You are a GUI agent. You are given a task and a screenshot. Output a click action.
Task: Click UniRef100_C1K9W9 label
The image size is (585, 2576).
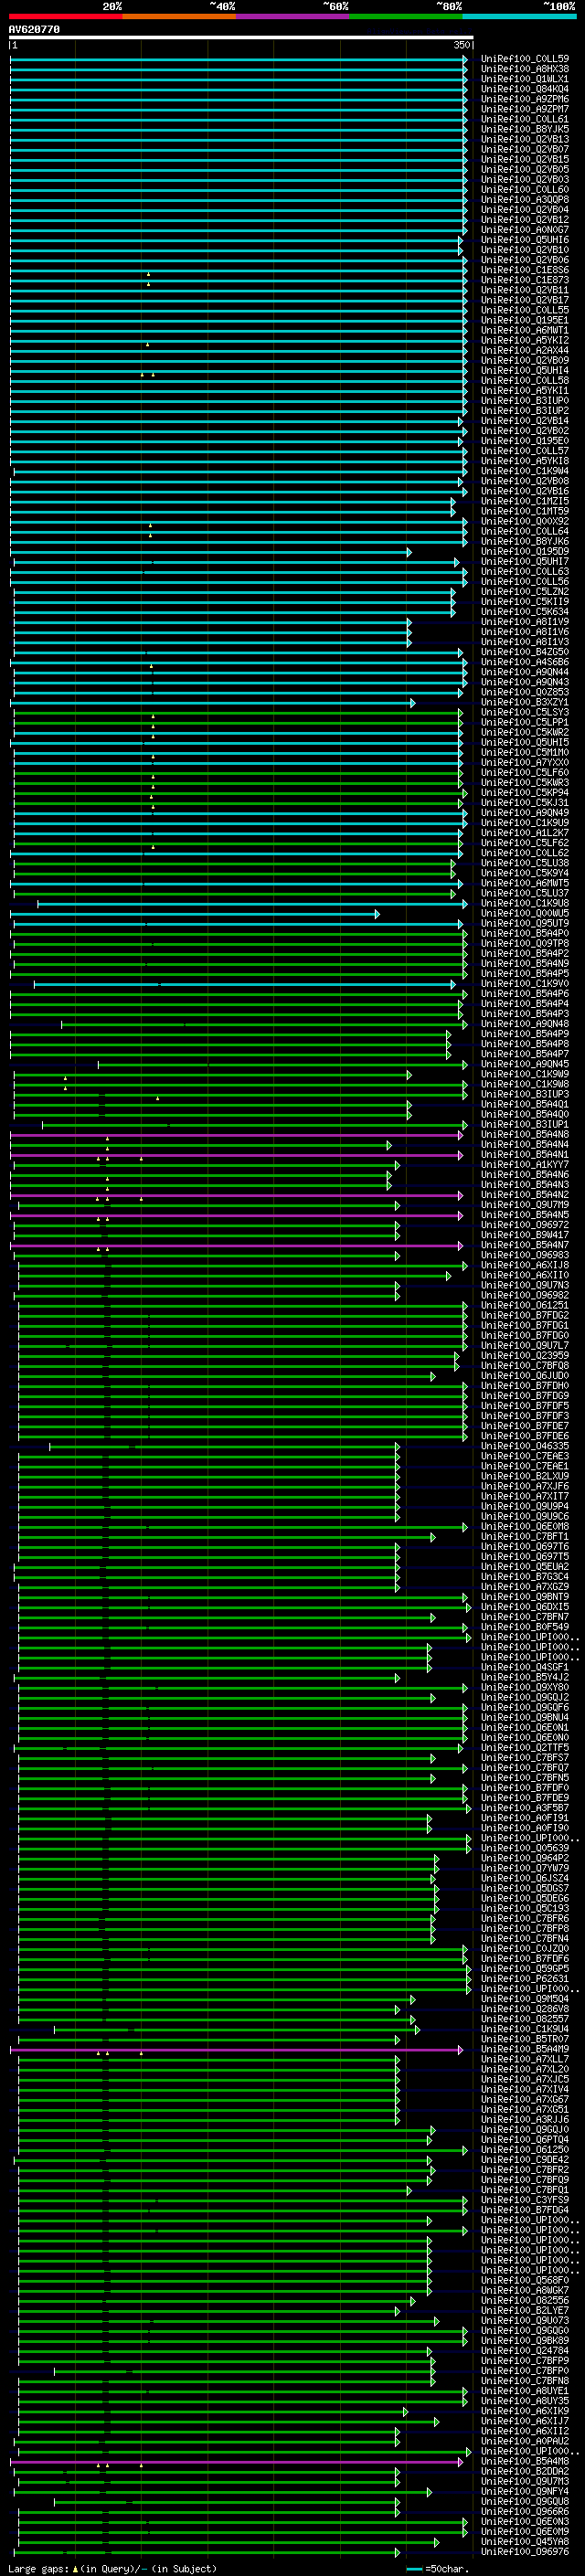pyautogui.click(x=525, y=1074)
